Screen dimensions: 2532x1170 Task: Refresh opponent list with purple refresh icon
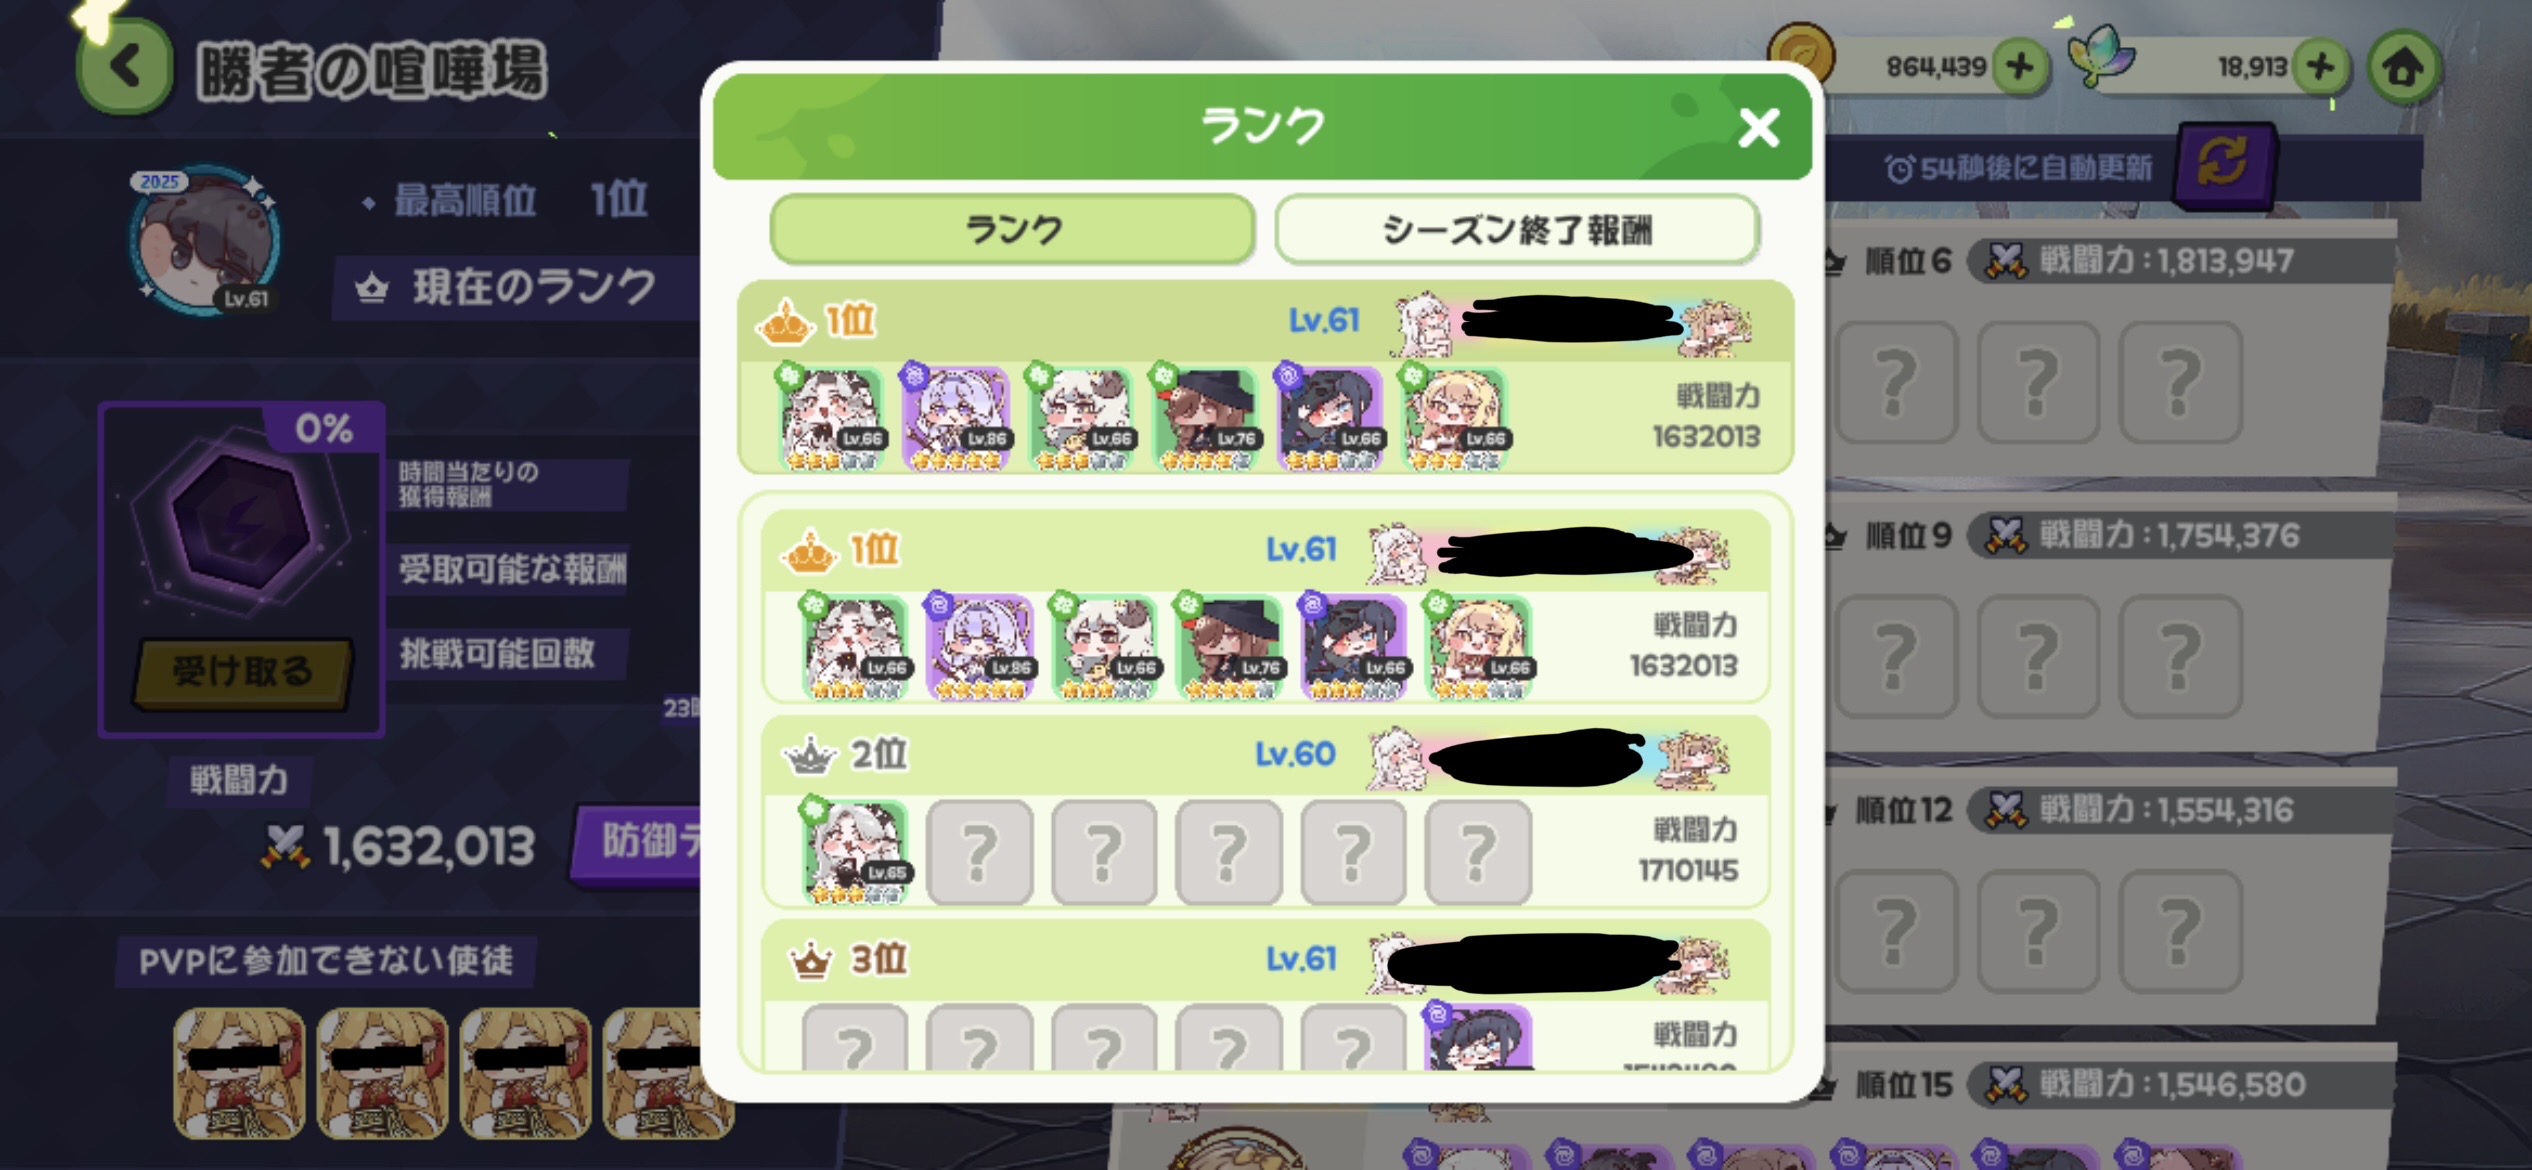click(x=2224, y=166)
